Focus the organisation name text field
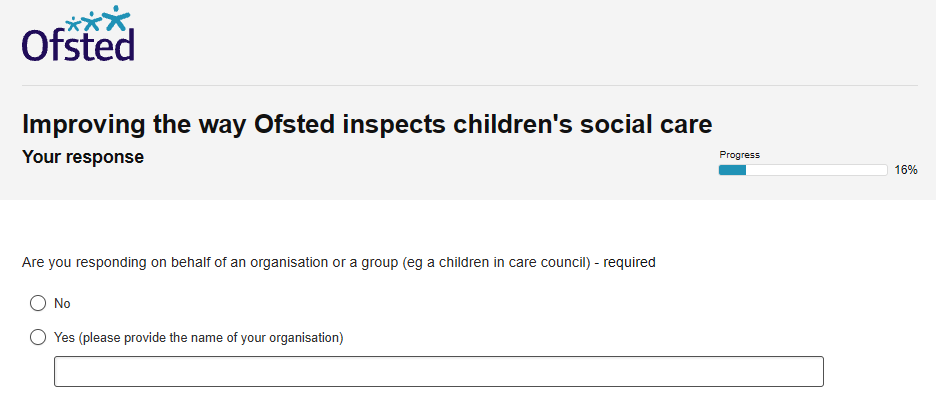Image resolution: width=936 pixels, height=415 pixels. pyautogui.click(x=439, y=371)
